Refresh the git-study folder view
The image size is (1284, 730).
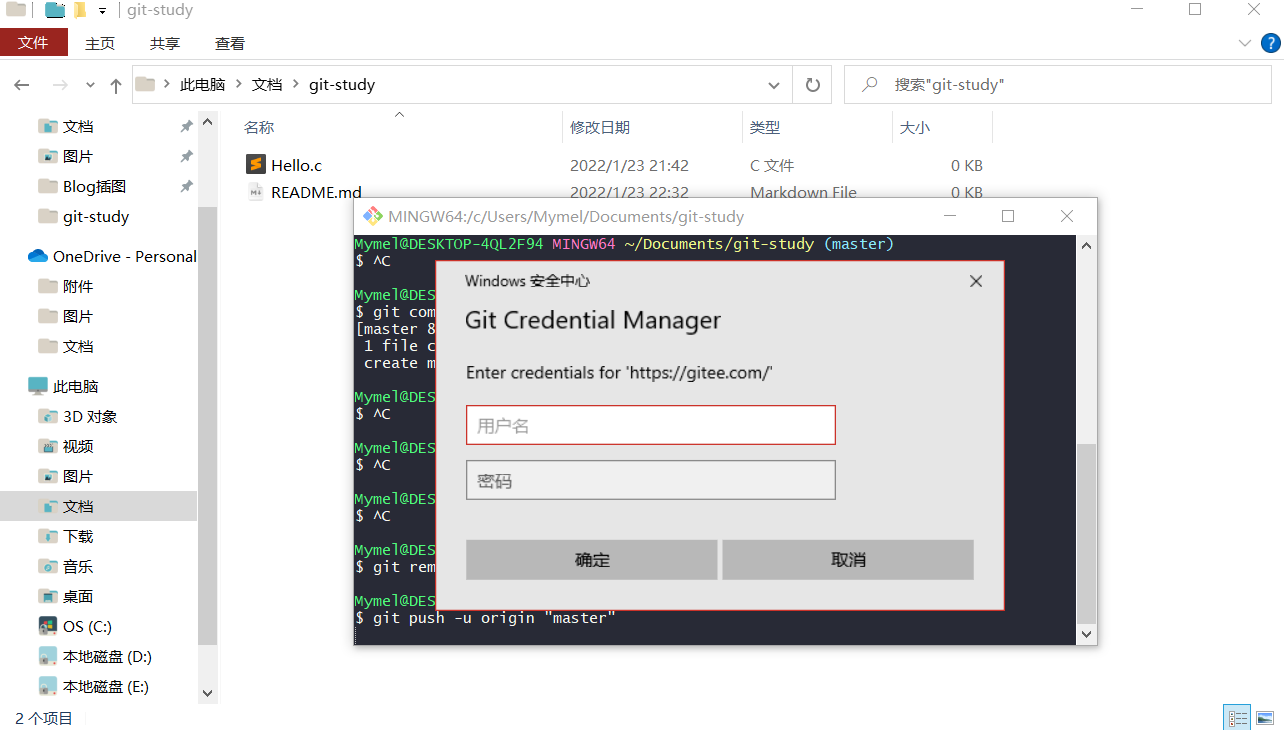pos(812,85)
